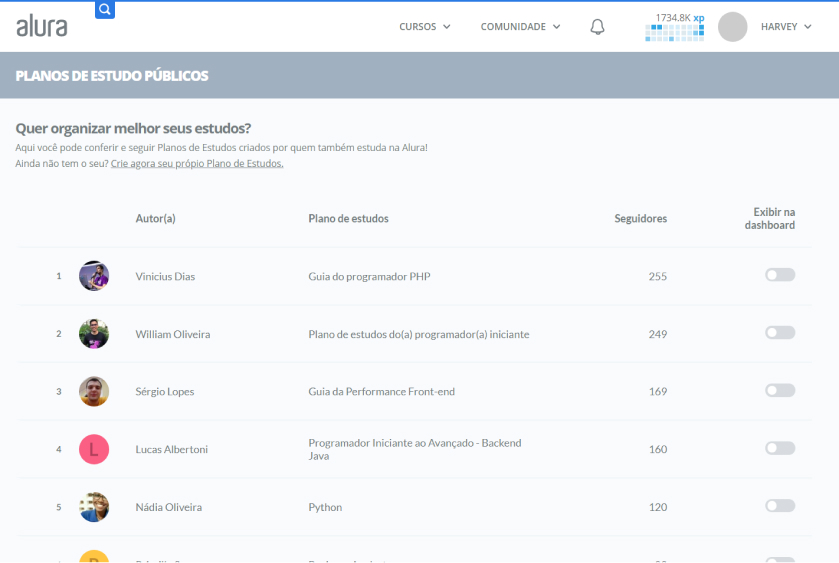Click 'Crie agora seu próprio Plano de Estudos' link
Screen dimensions: 839x563
point(197,163)
